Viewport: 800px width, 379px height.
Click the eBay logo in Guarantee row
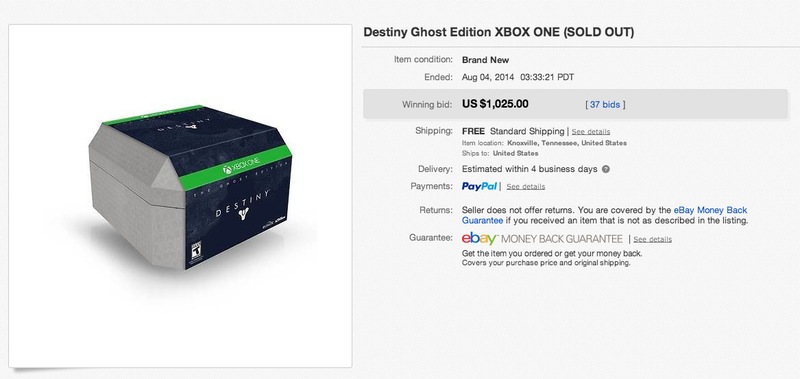(x=478, y=238)
